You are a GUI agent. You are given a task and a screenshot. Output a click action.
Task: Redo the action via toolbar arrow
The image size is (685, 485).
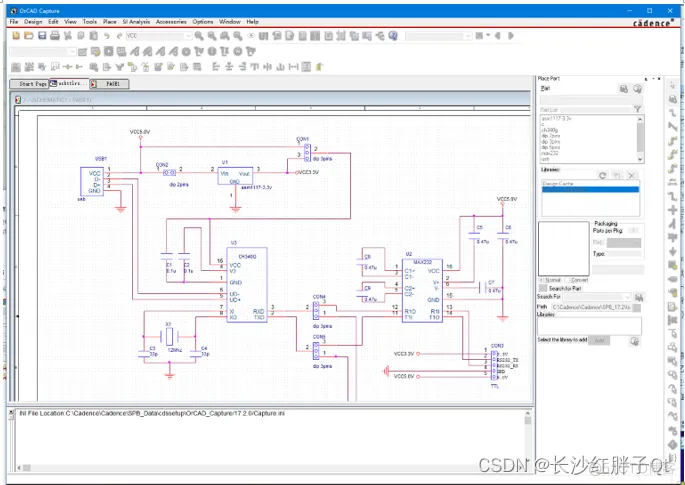tap(119, 36)
